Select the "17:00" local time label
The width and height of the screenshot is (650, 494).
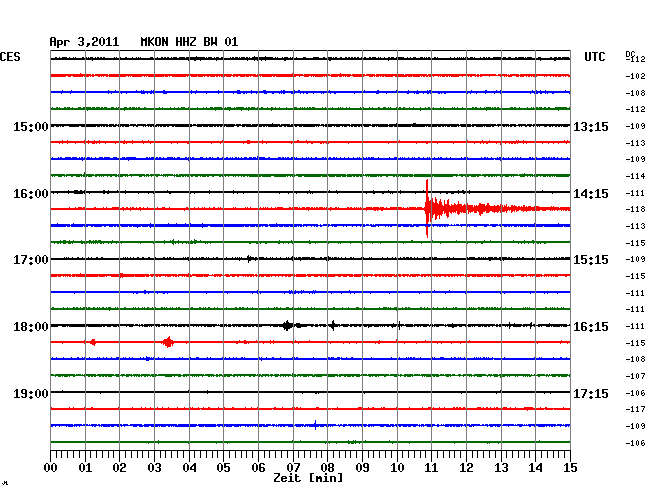tap(31, 260)
